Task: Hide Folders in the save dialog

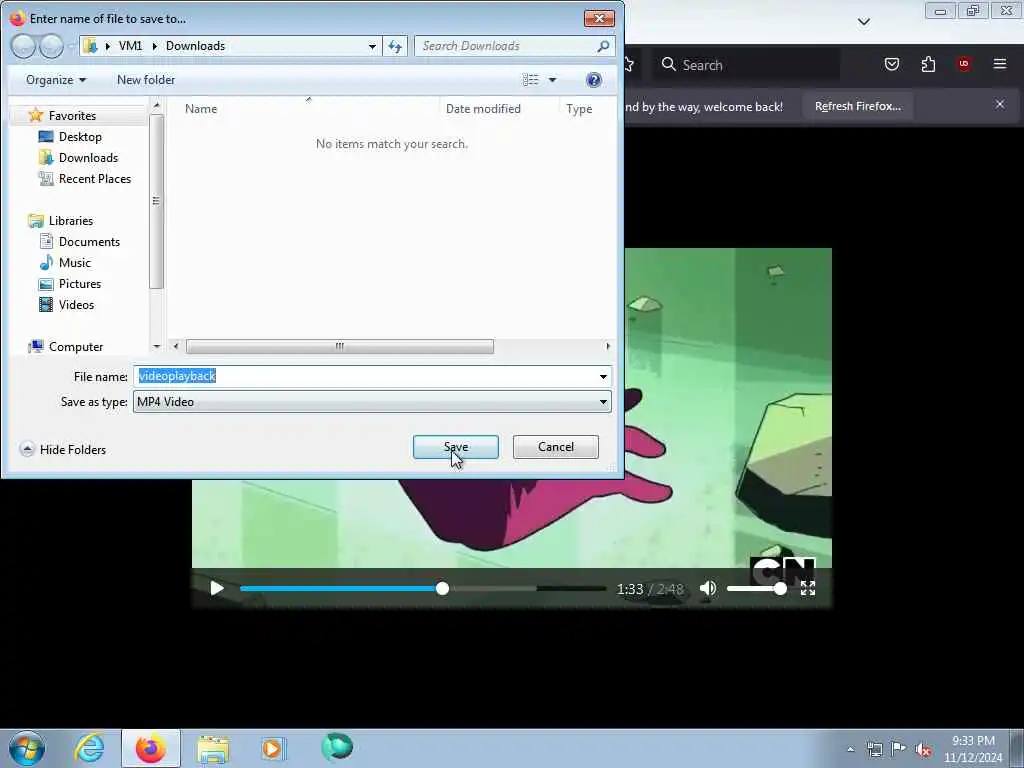Action: pyautogui.click(x=63, y=449)
